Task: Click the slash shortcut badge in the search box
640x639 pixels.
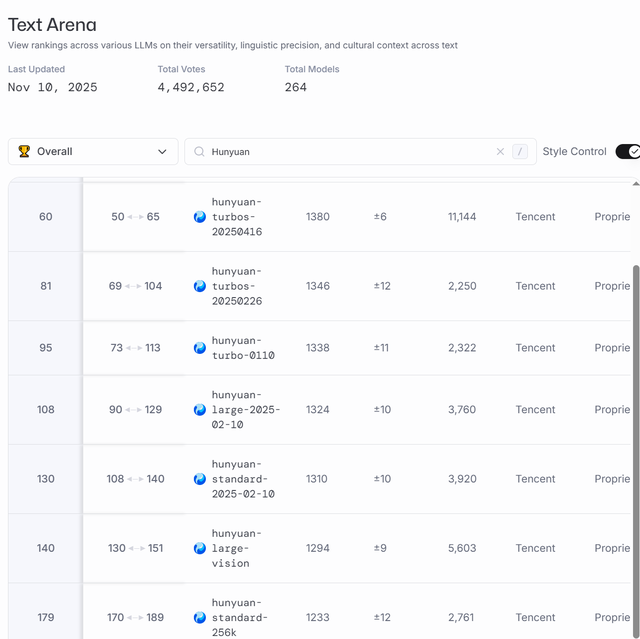Action: click(520, 152)
